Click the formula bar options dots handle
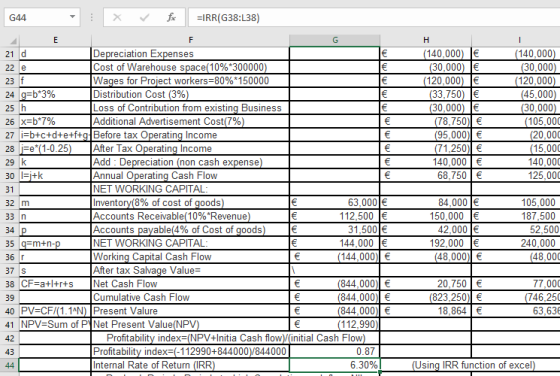The width and height of the screenshot is (560, 376). click(x=92, y=17)
